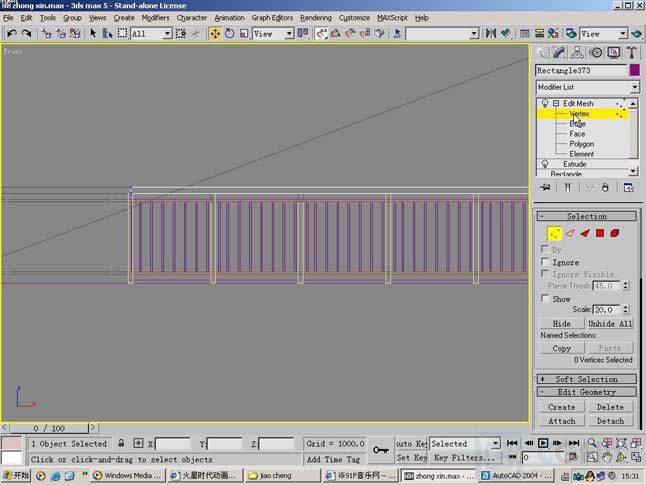Click the time slider 0 / 100 thumb
Image resolution: width=646 pixels, height=485 pixels.
49,428
